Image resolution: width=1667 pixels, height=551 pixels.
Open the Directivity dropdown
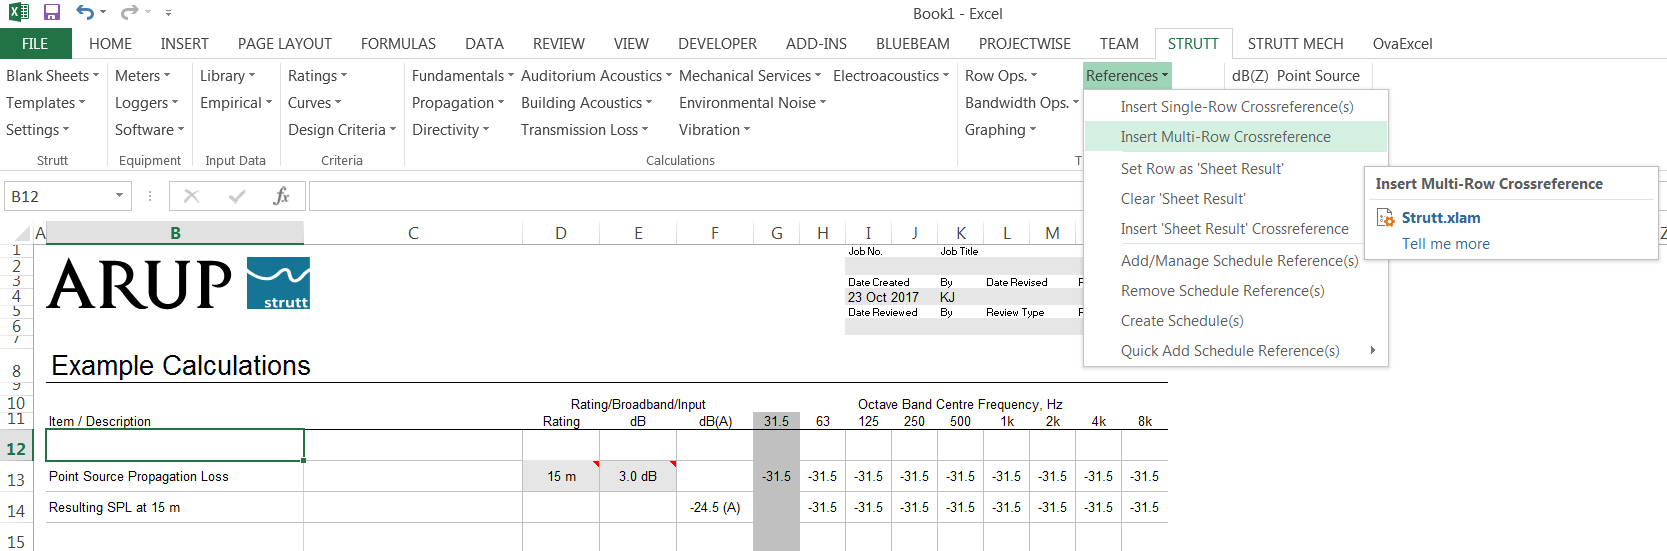450,130
